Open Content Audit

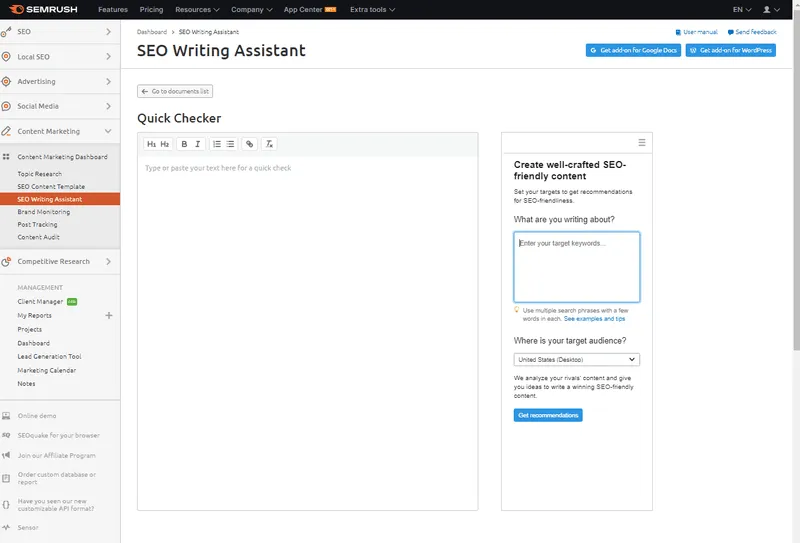click(x=38, y=237)
